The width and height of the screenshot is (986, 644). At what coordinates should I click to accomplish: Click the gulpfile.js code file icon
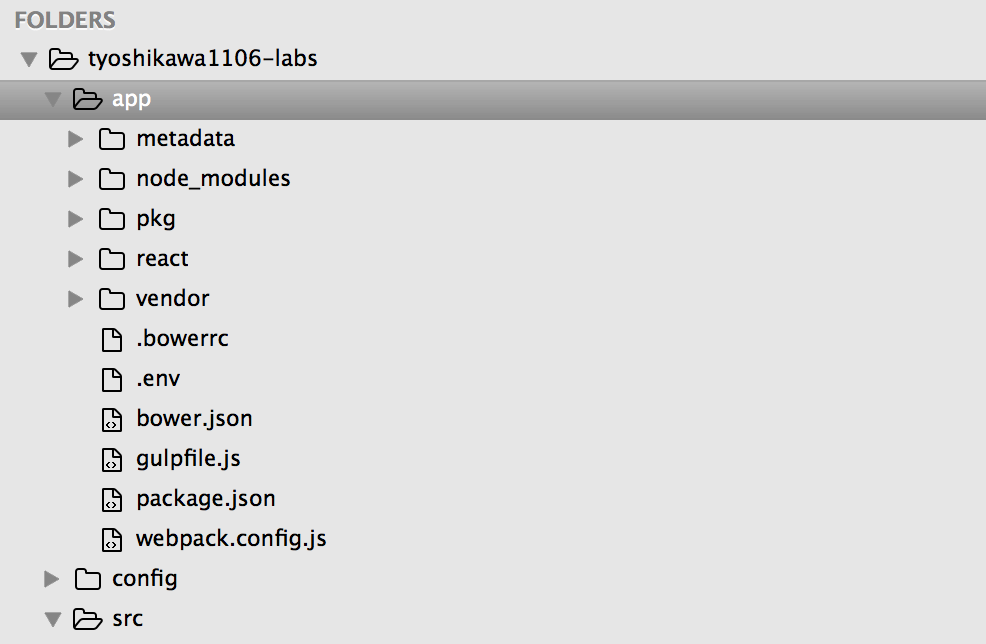click(x=112, y=459)
